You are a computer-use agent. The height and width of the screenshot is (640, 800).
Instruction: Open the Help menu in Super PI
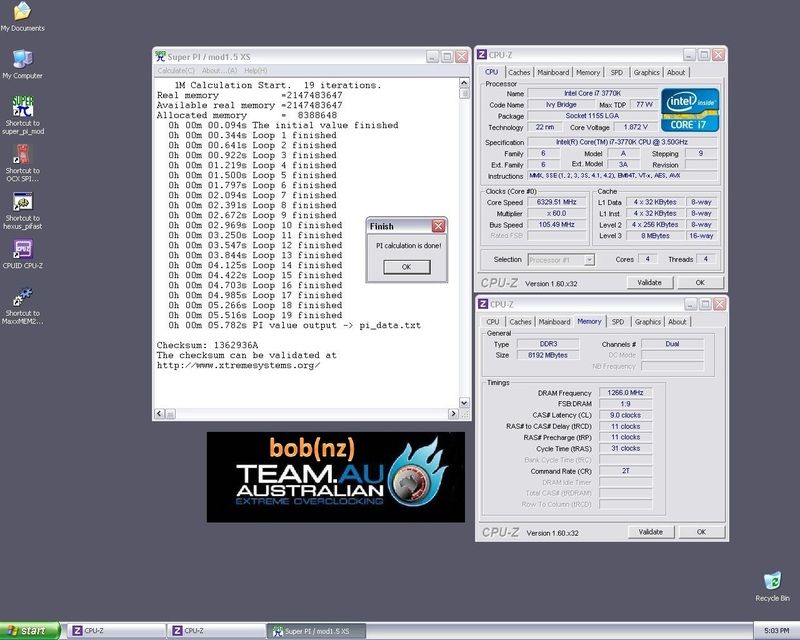click(255, 71)
